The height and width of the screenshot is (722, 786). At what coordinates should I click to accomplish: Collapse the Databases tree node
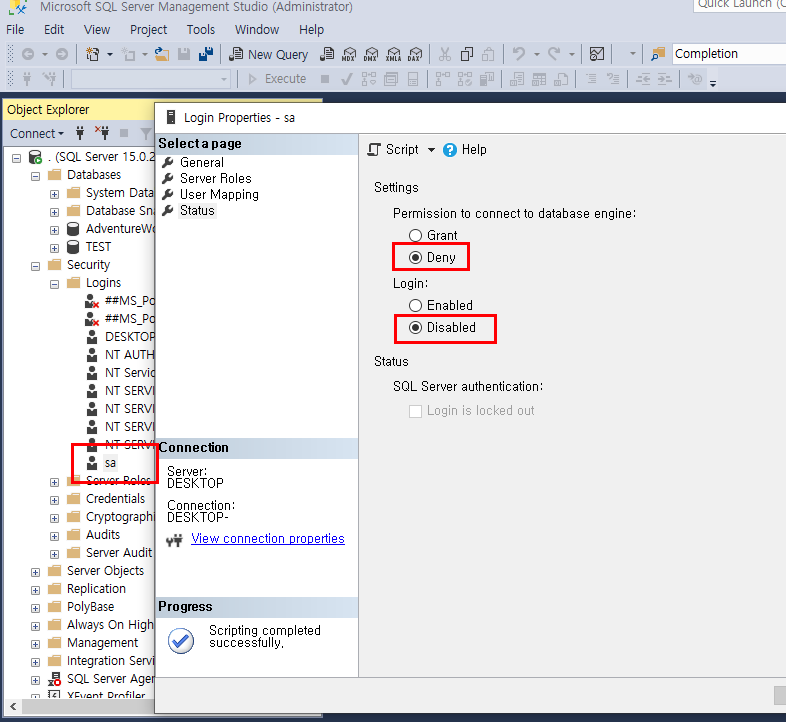(x=35, y=176)
